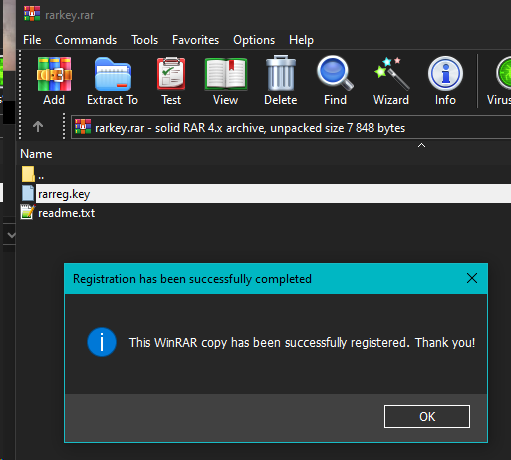Confirm registration dialog with OK

point(427,416)
